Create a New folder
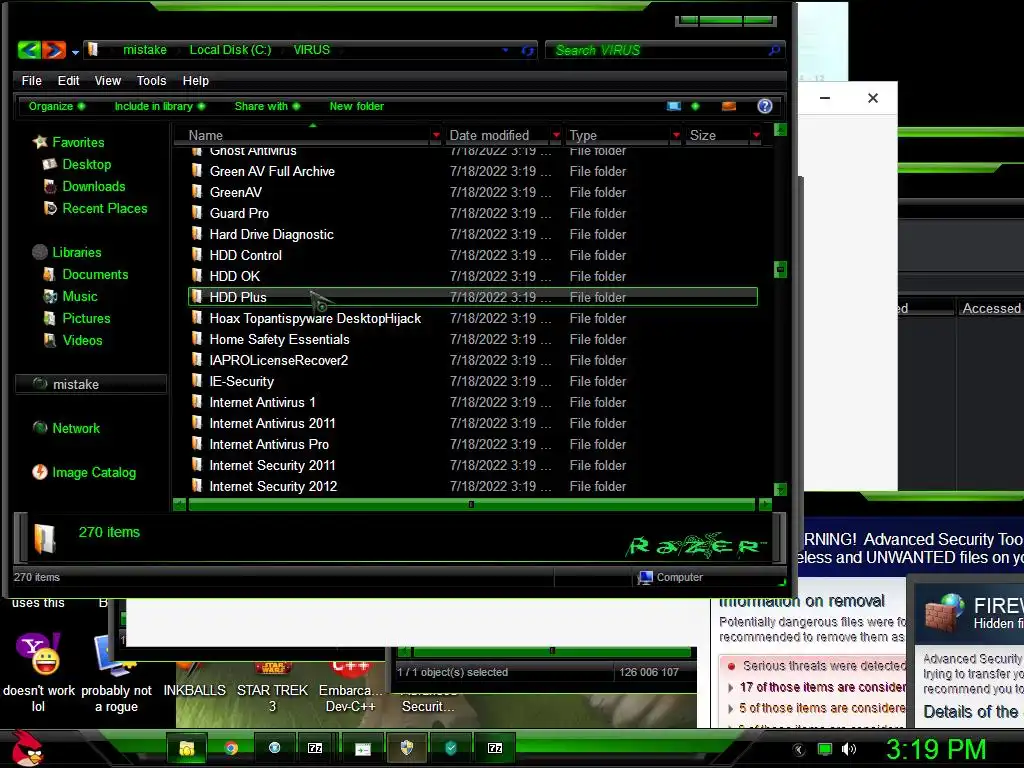The height and width of the screenshot is (768, 1024). [x=357, y=106]
